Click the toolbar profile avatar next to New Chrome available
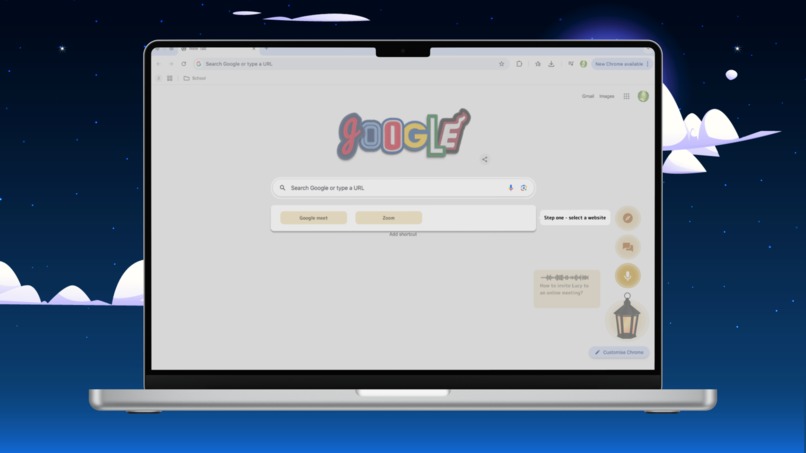Viewport: 806px width, 453px height. tap(583, 64)
